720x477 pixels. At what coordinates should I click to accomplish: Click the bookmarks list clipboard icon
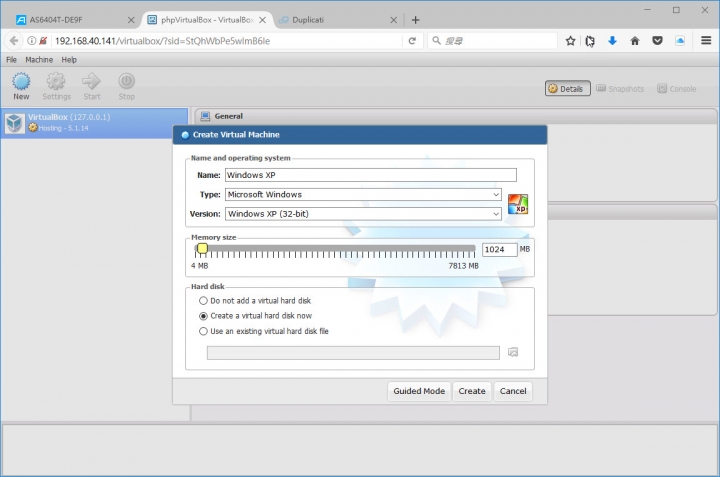click(x=590, y=41)
